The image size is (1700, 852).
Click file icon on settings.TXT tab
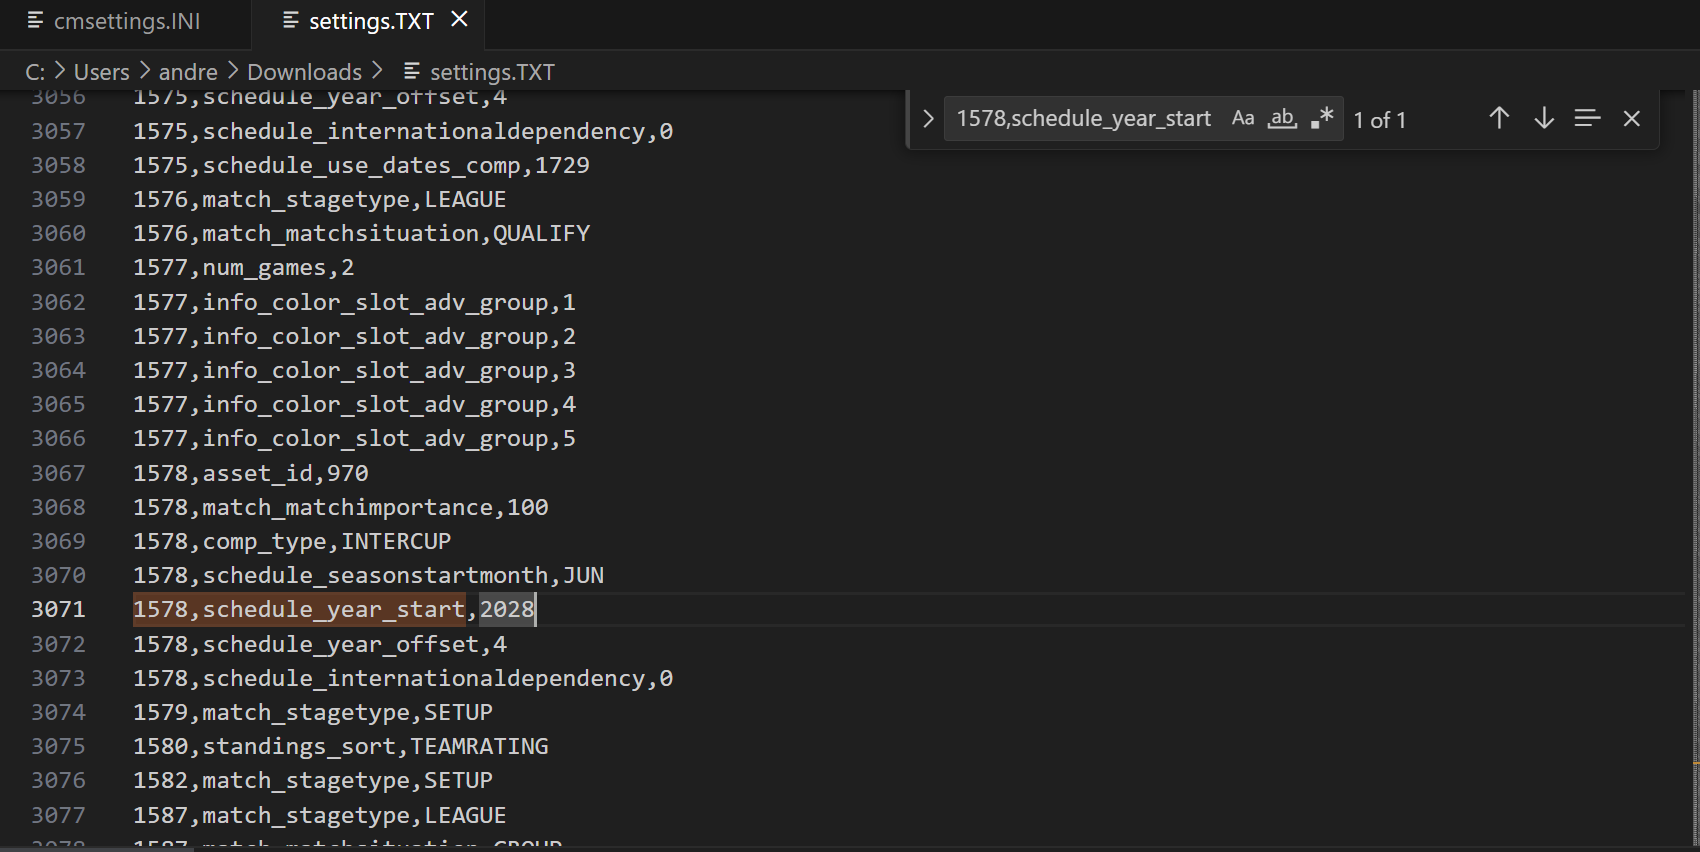291,21
